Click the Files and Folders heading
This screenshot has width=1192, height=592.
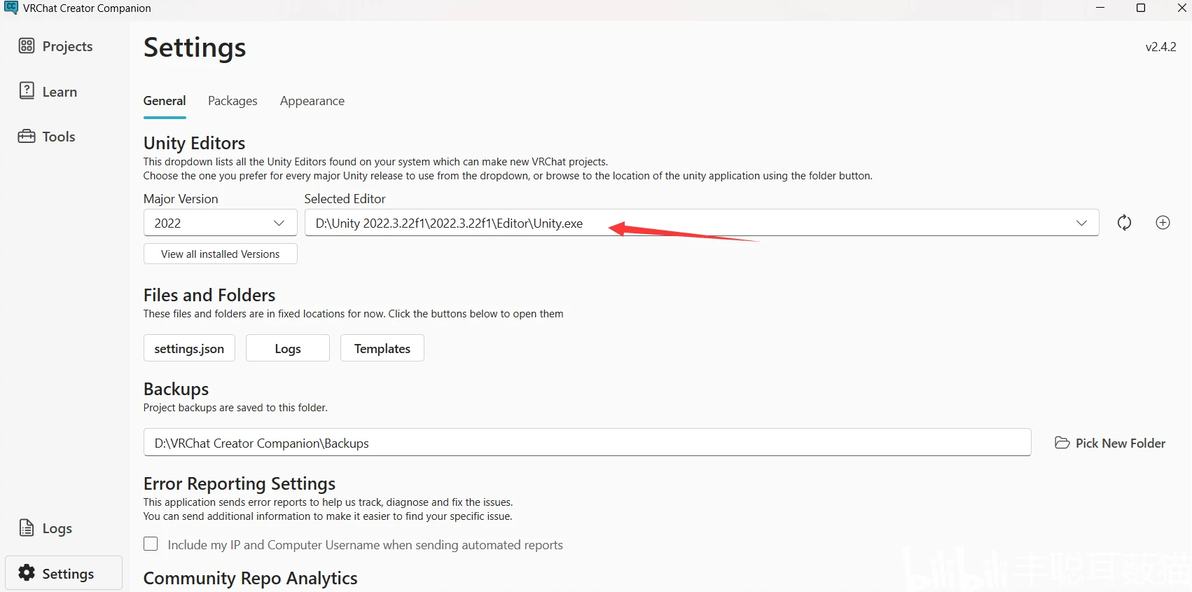click(x=209, y=295)
